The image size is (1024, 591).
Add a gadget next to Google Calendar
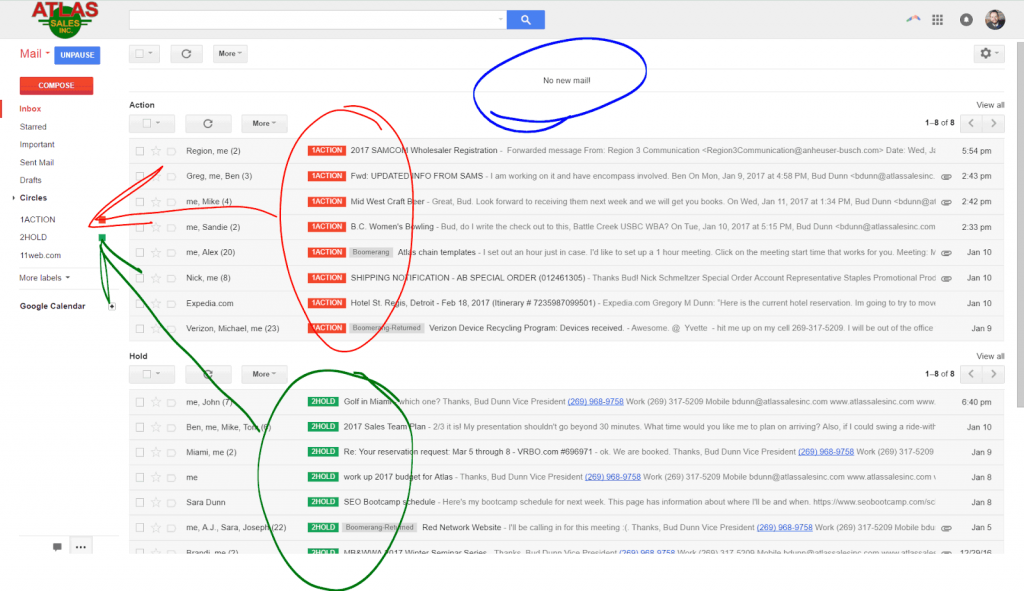click(112, 306)
